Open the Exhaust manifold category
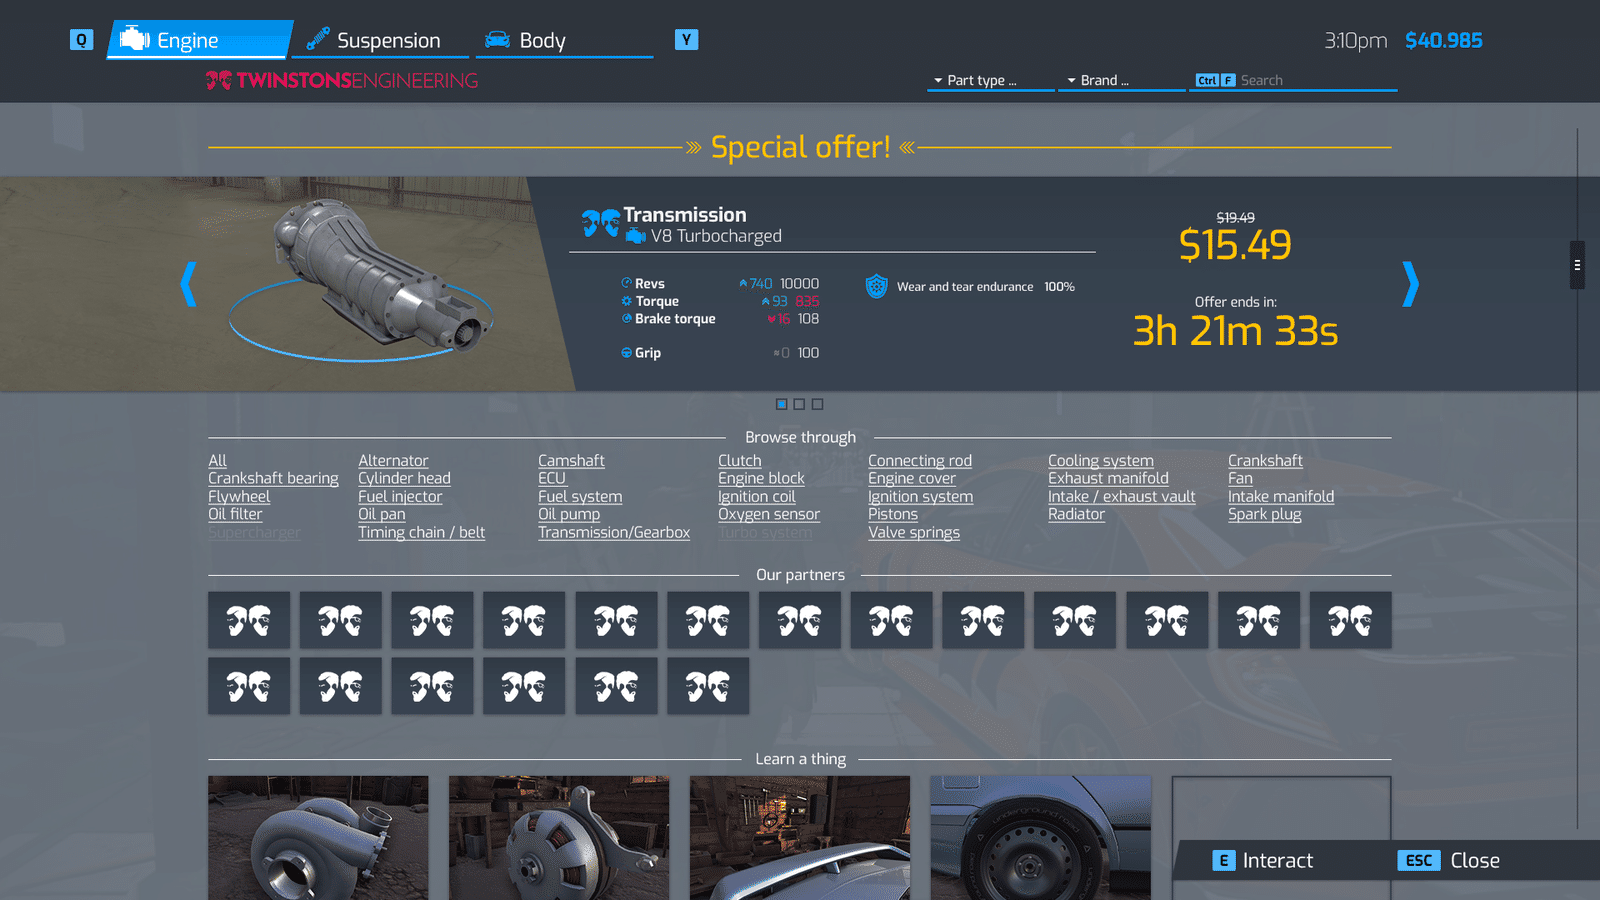 point(1108,479)
